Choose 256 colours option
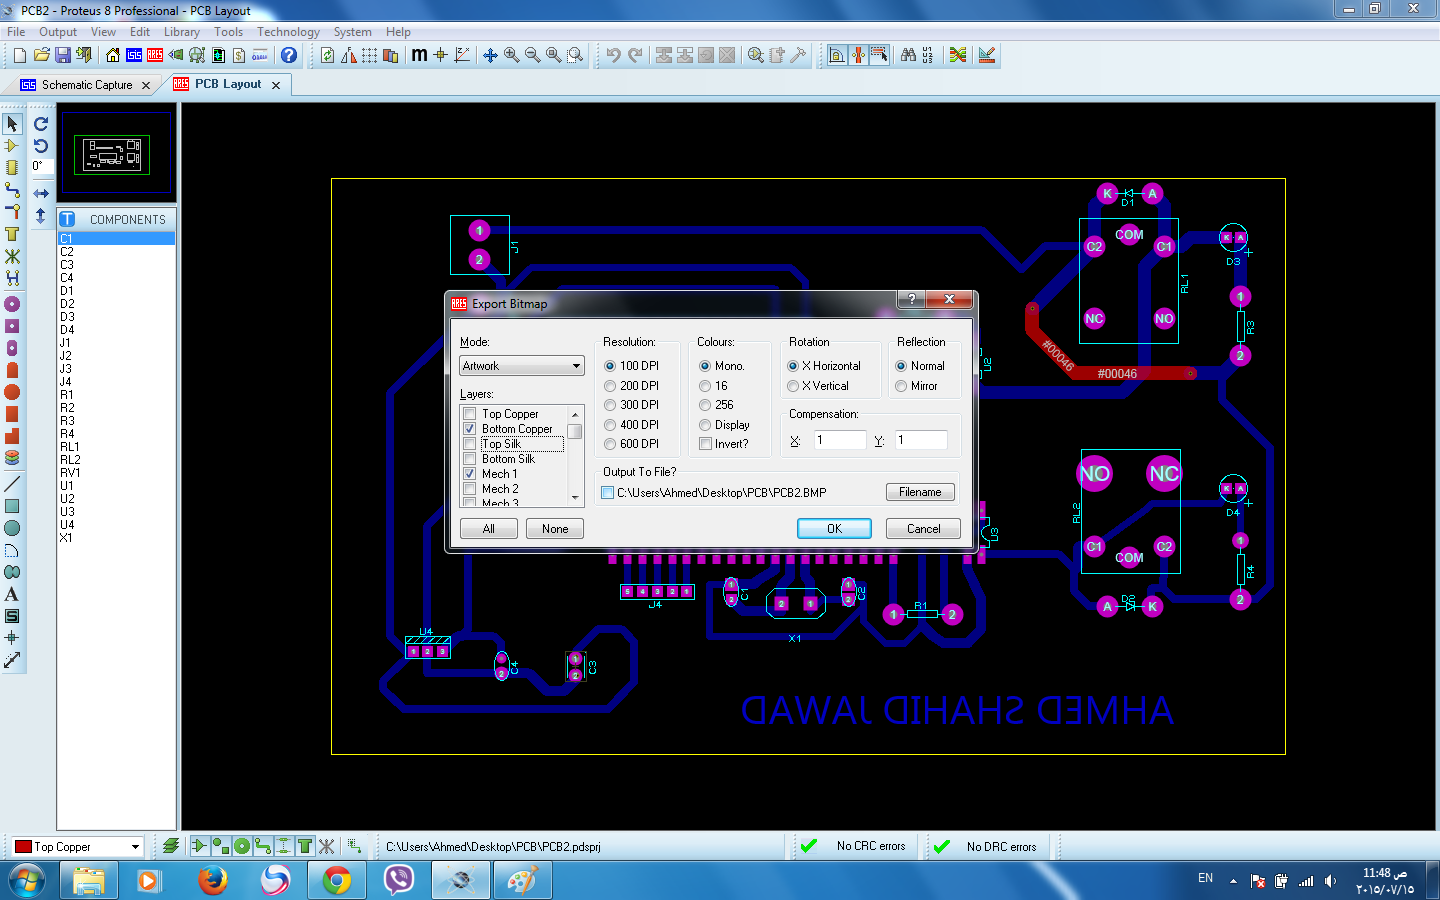The height and width of the screenshot is (900, 1440). coord(705,405)
